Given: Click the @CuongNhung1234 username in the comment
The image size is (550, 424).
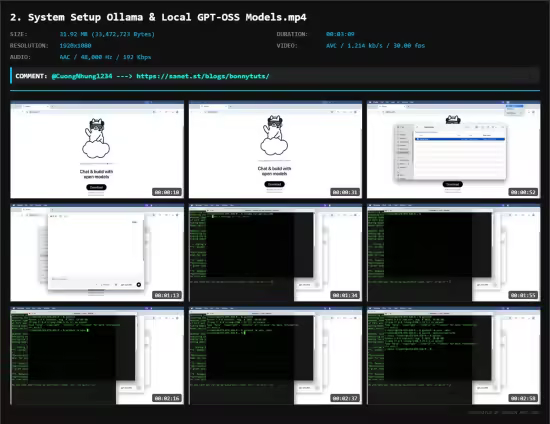Looking at the screenshot, I should 82,76.
